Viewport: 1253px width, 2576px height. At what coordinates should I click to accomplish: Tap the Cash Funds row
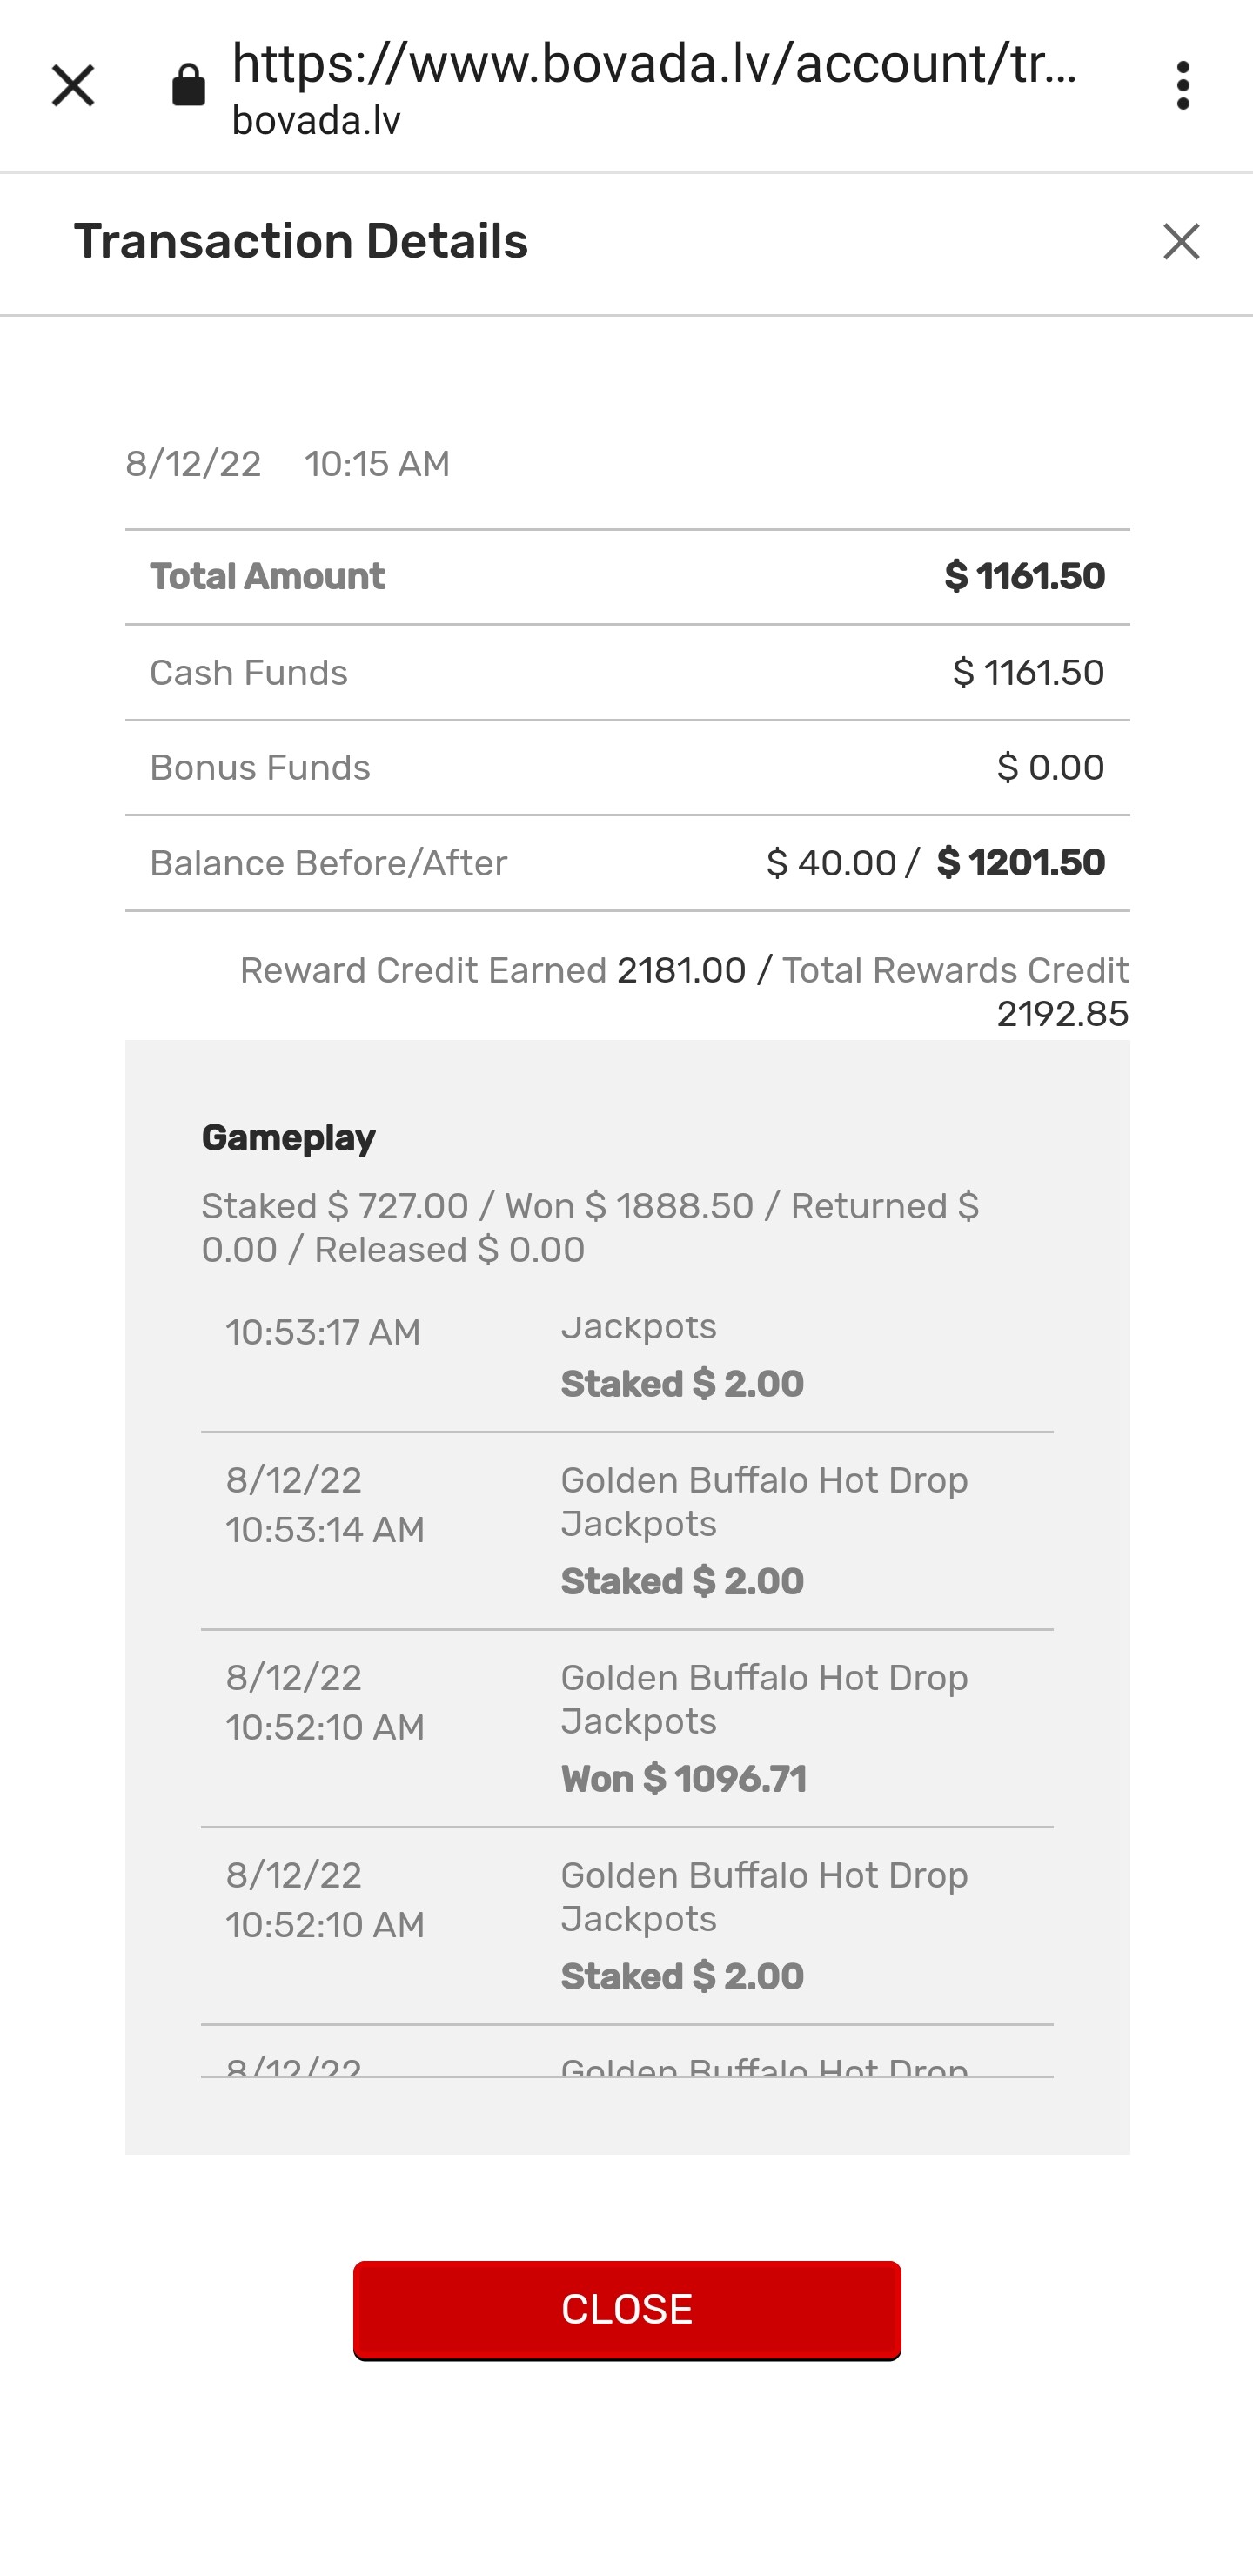627,673
